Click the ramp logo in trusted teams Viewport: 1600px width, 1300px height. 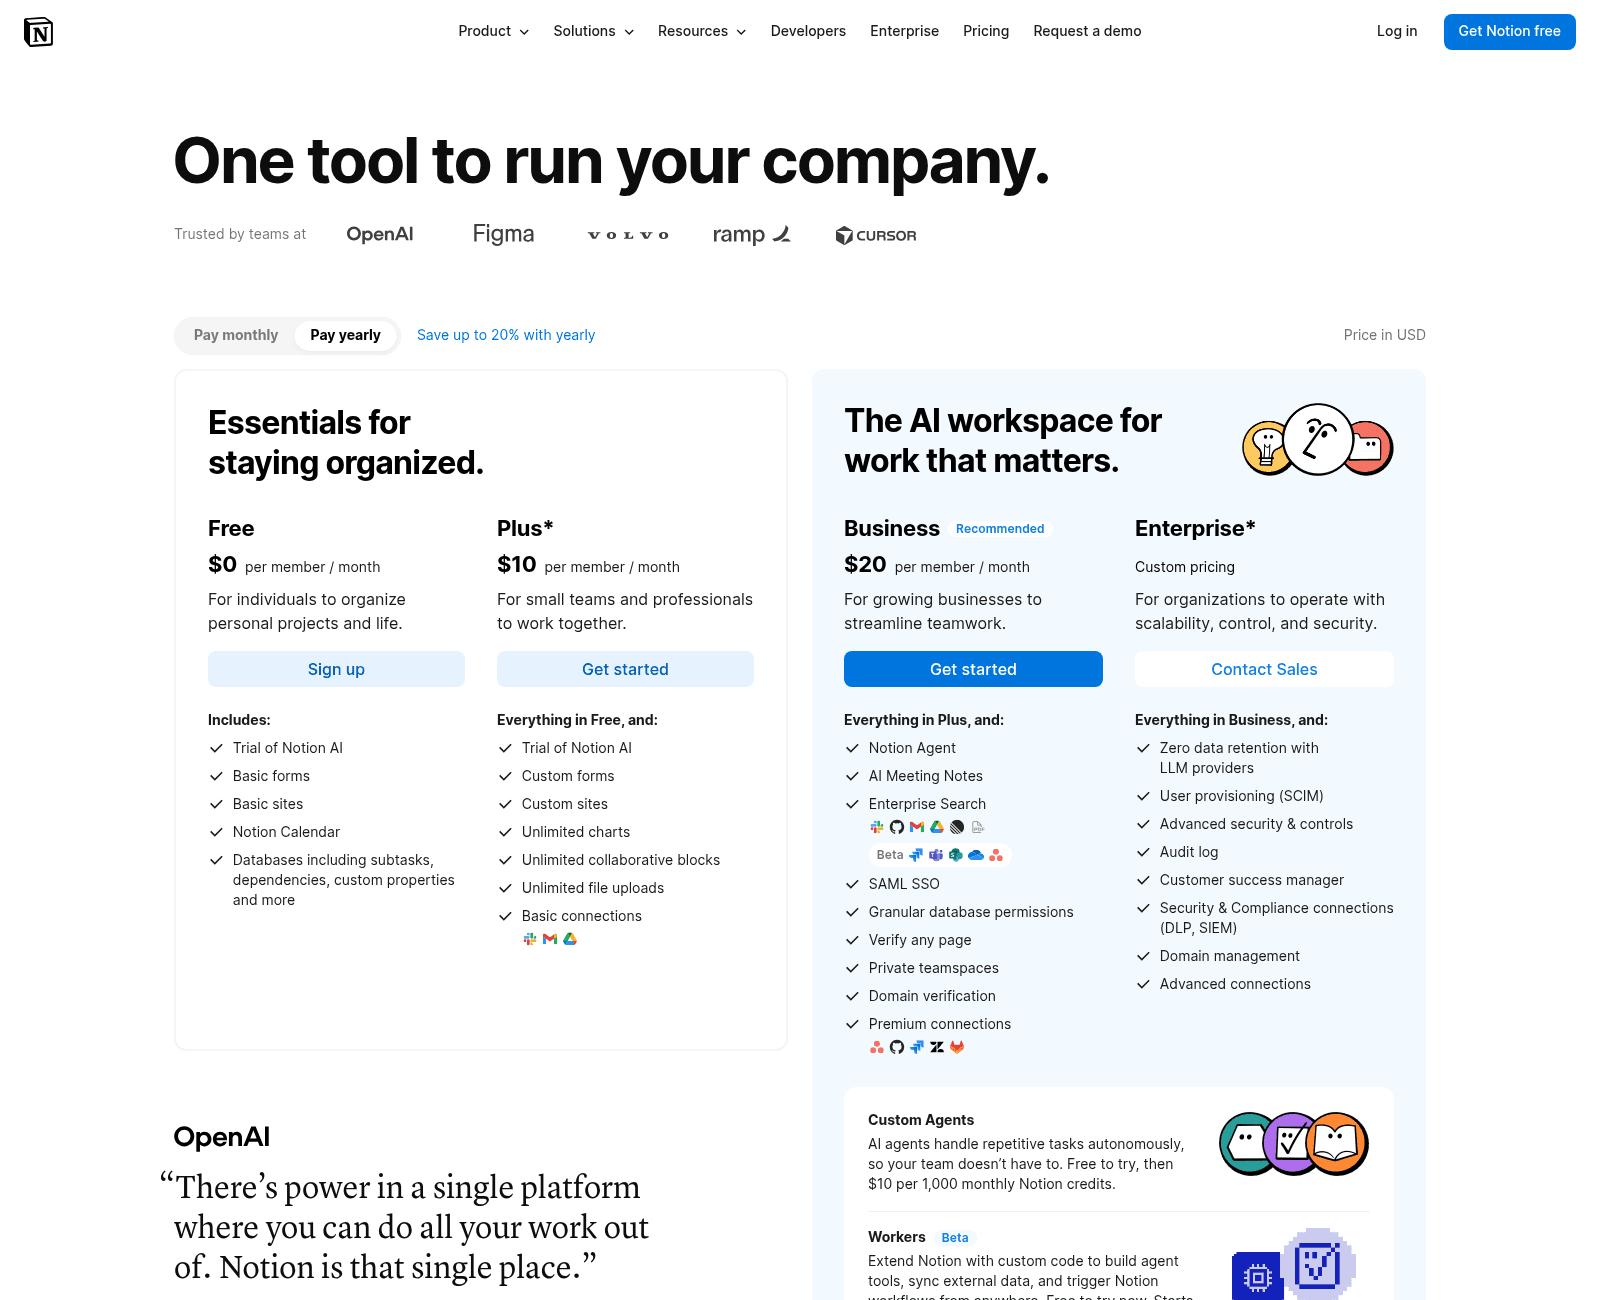(x=752, y=234)
